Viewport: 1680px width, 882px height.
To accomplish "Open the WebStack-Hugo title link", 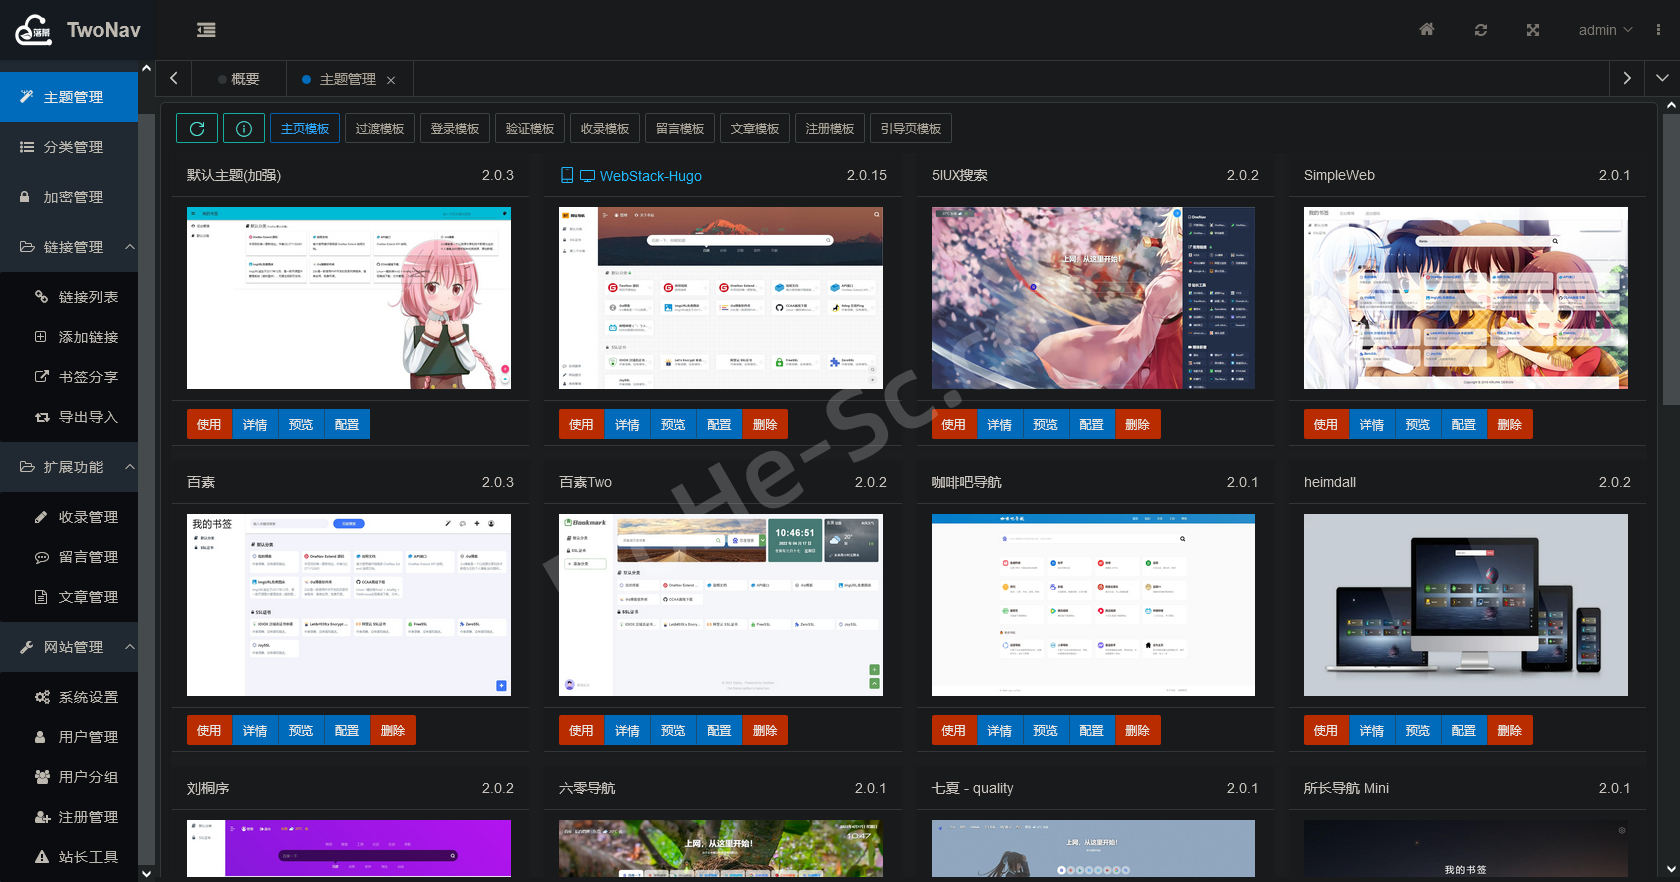I will (x=651, y=176).
